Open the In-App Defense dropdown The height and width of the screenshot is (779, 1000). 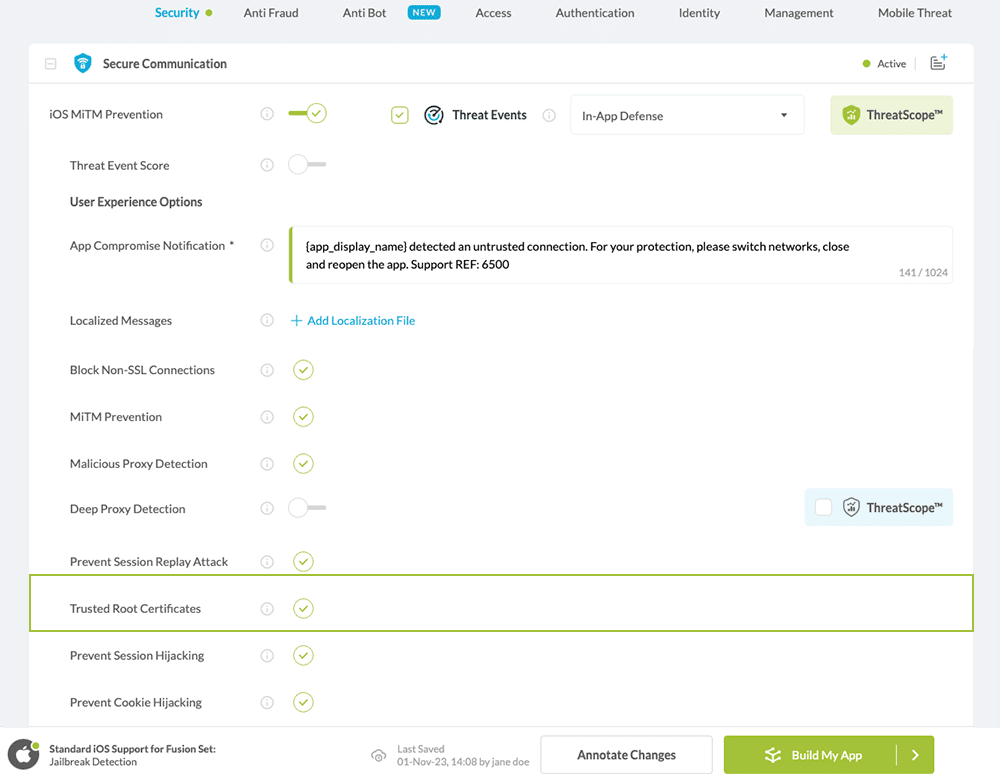pos(686,115)
